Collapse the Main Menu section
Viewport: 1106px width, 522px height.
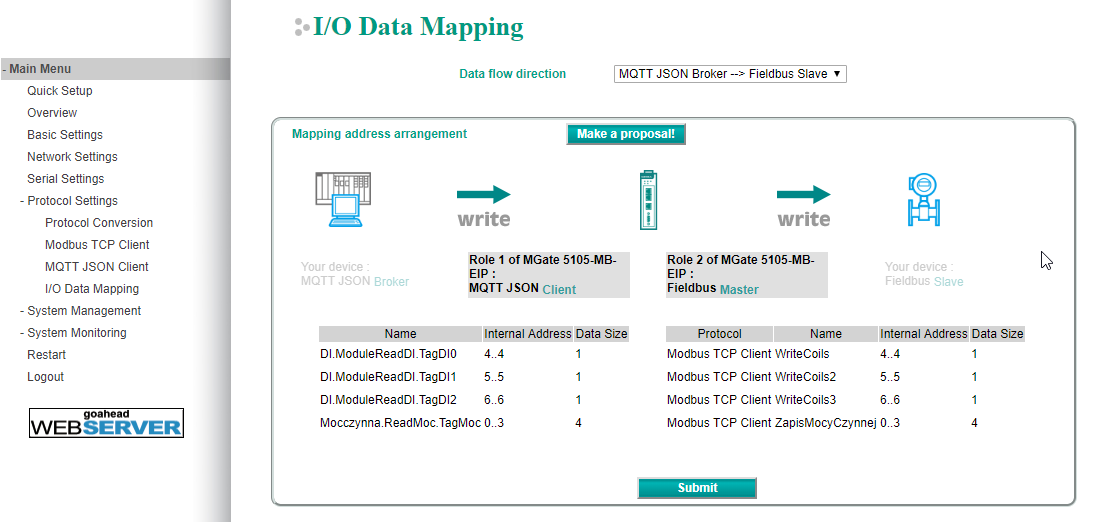coord(38,69)
